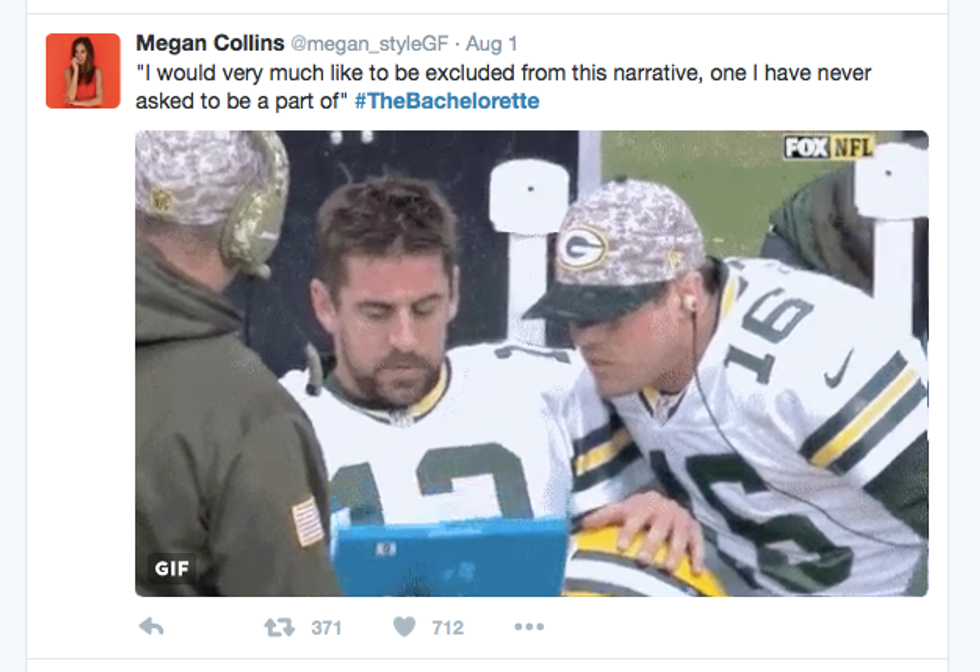Click the number 16 on the jersey shoulder
Screen dimensions: 980x672
pyautogui.click(x=769, y=336)
